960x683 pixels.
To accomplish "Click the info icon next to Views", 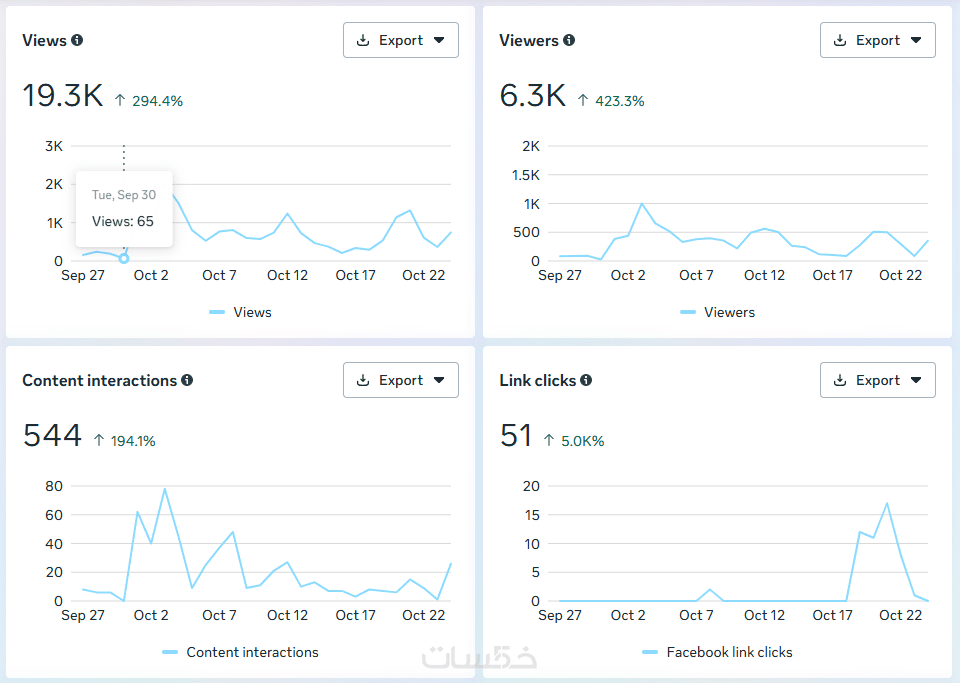I will pos(77,40).
